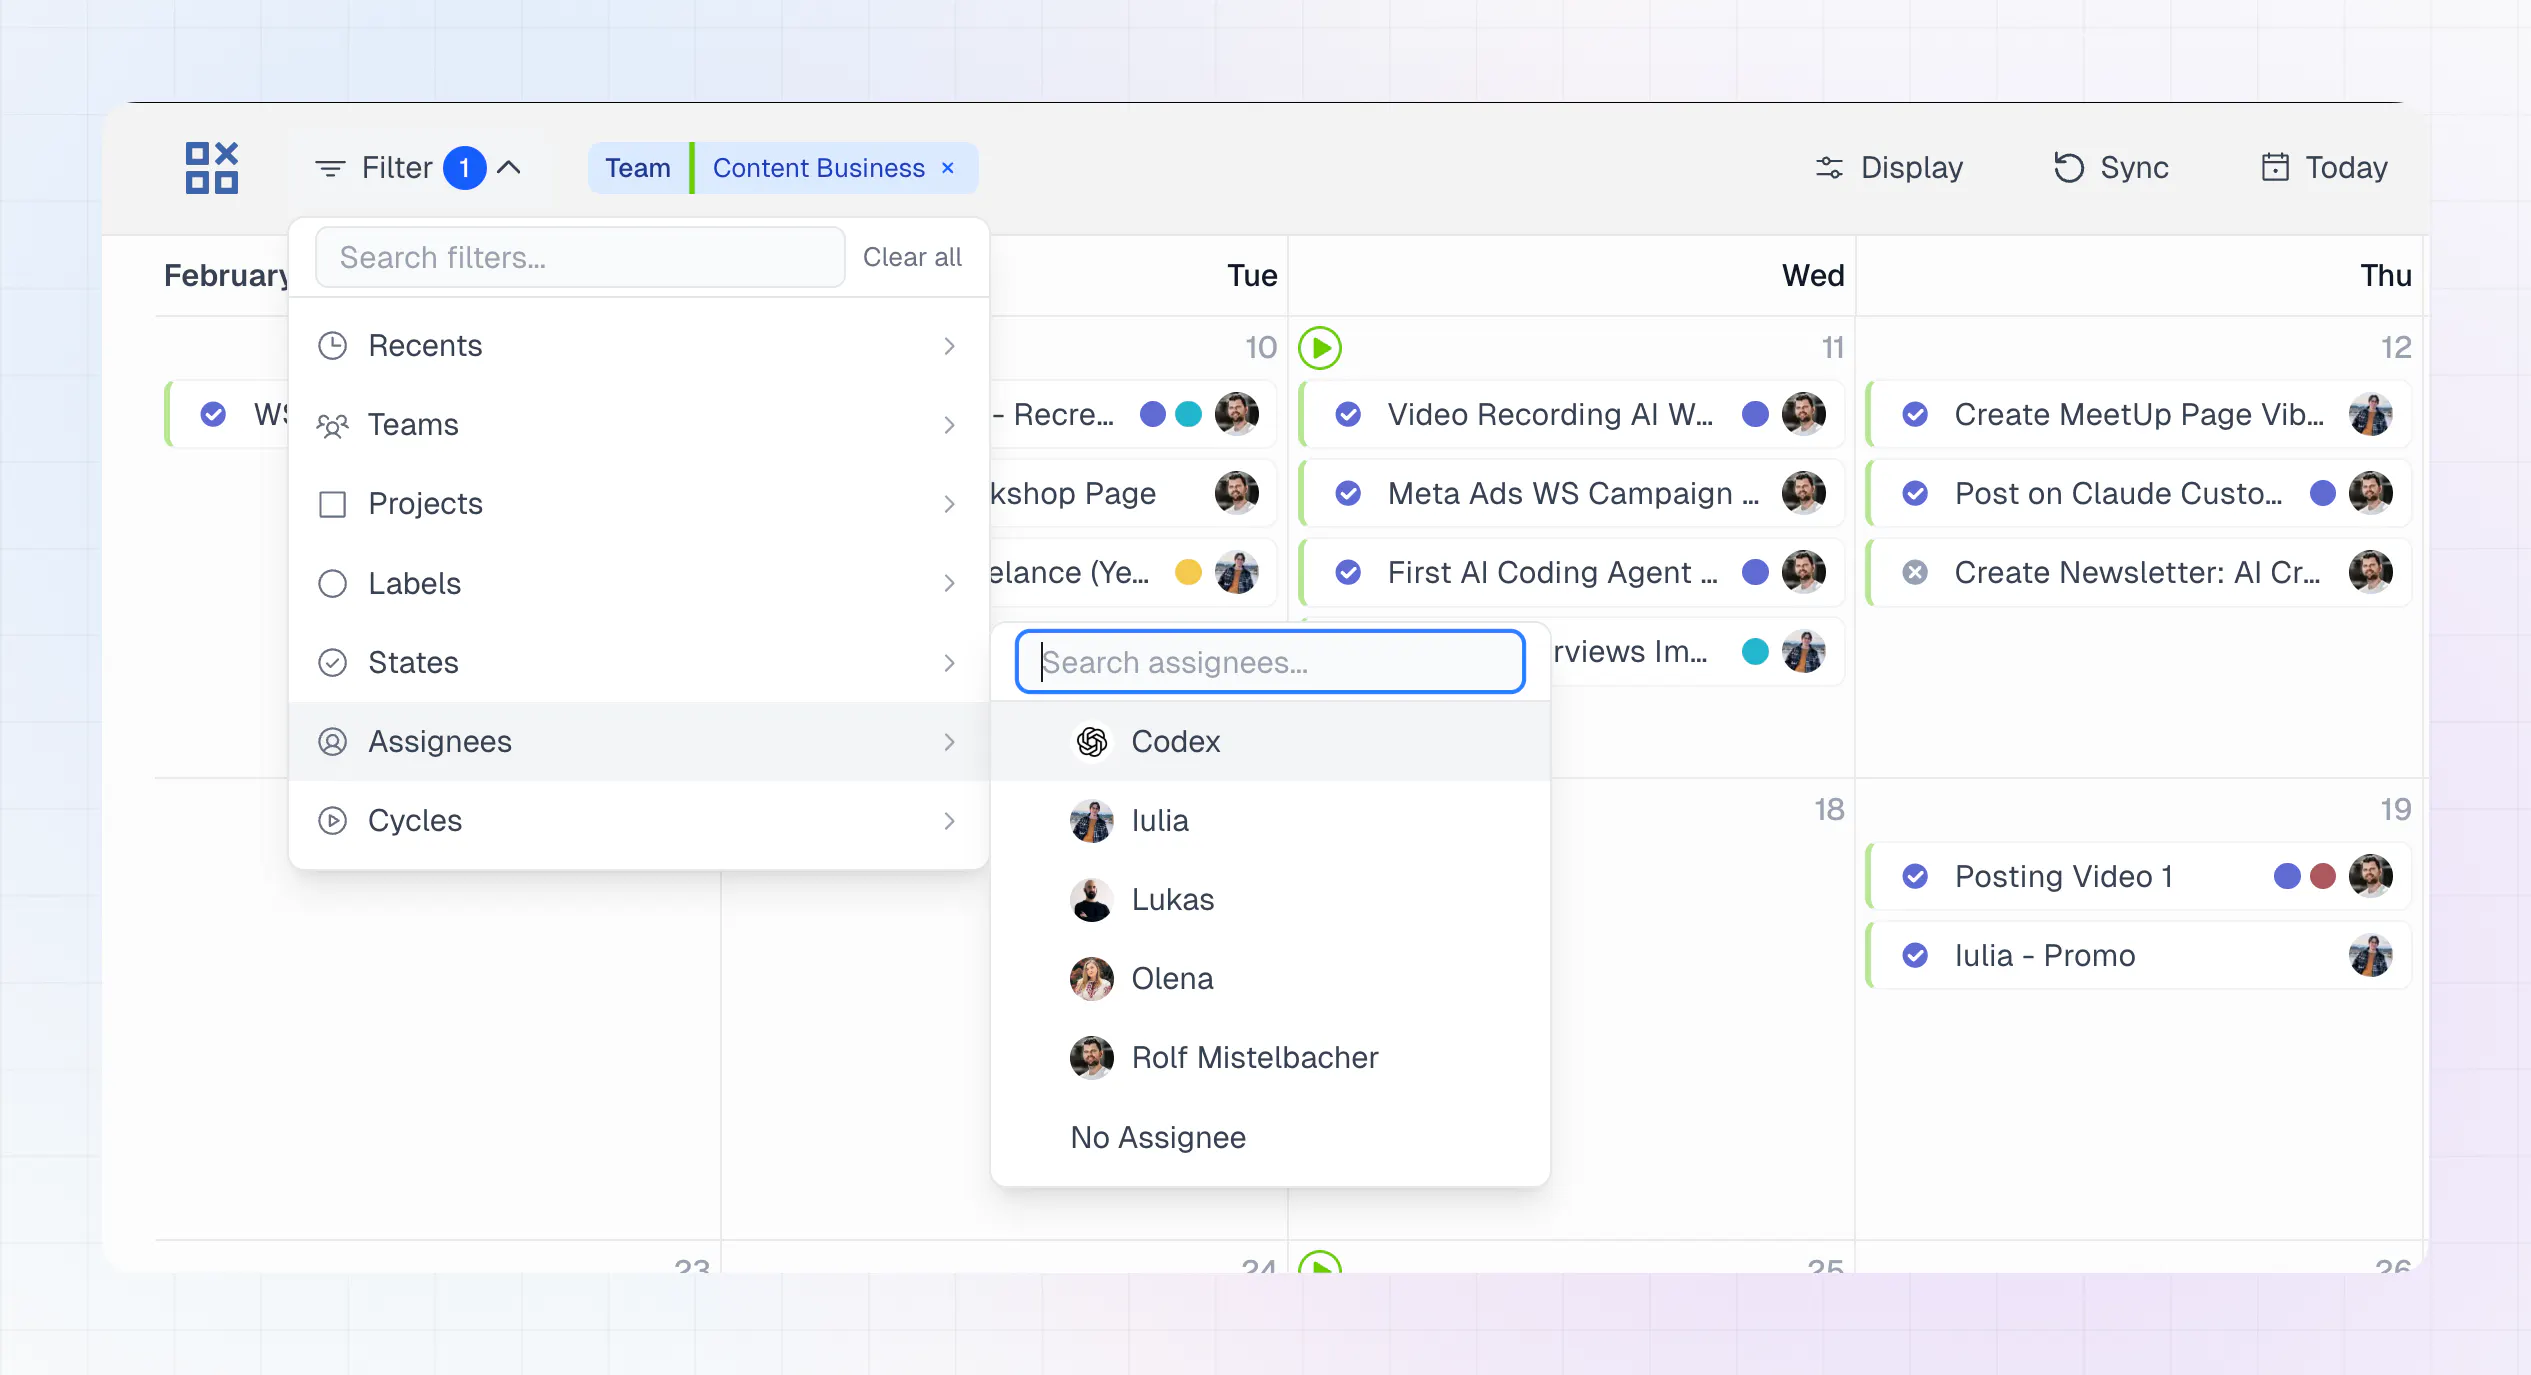Toggle Iulia - Promo status check
This screenshot has width=2531, height=1375.
click(1915, 955)
